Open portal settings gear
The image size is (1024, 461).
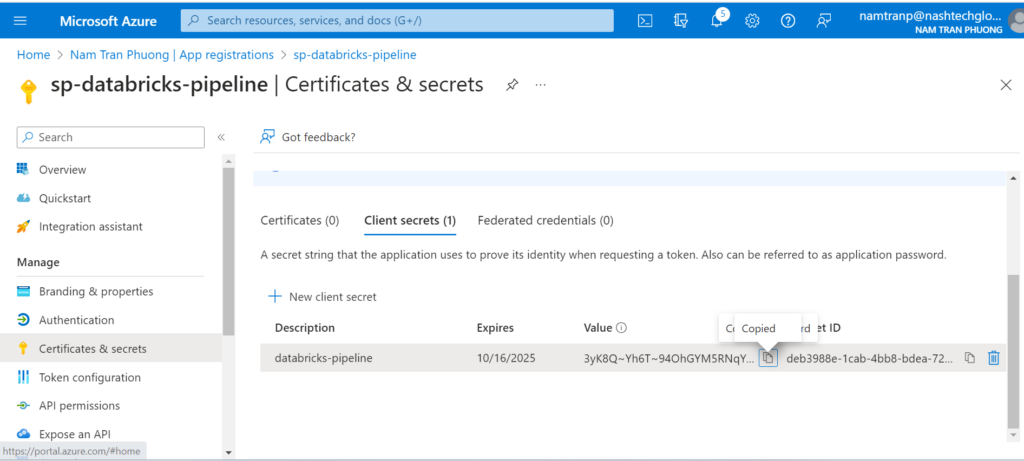(752, 20)
